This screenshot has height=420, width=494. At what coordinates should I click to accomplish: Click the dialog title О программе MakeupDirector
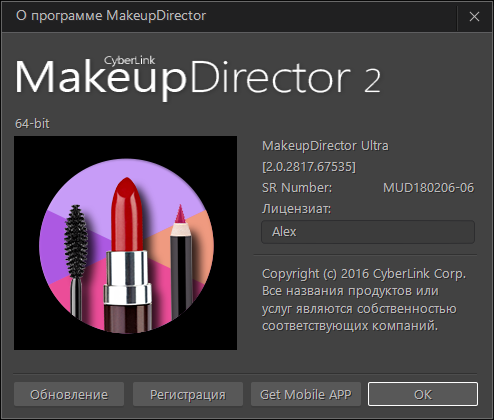click(x=111, y=16)
